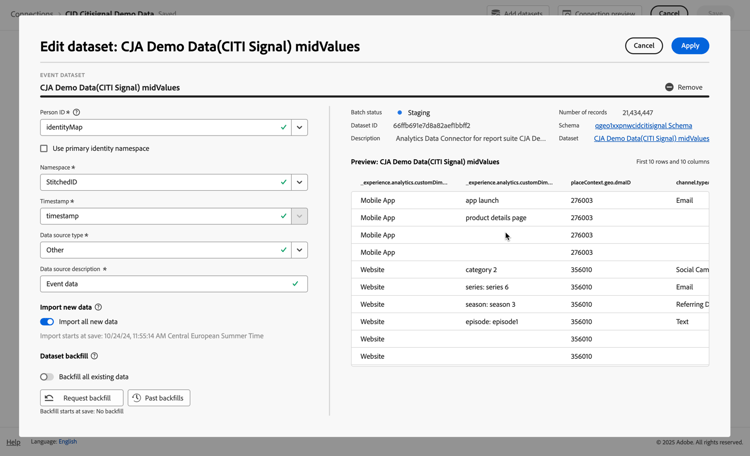750x456 pixels.
Task: Cancel the Edit dataset dialog
Action: point(643,45)
